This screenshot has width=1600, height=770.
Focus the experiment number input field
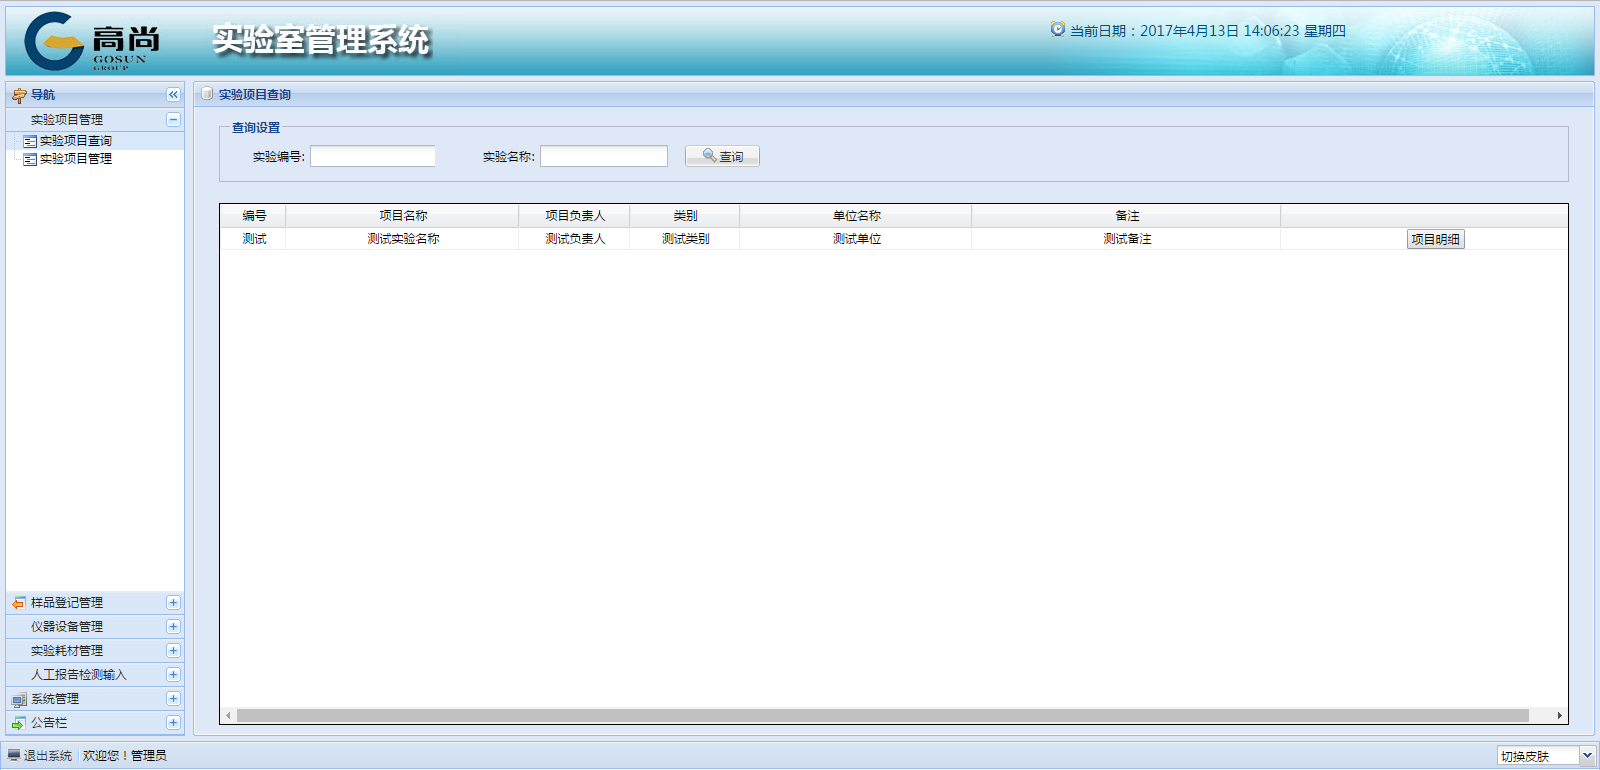click(372, 156)
